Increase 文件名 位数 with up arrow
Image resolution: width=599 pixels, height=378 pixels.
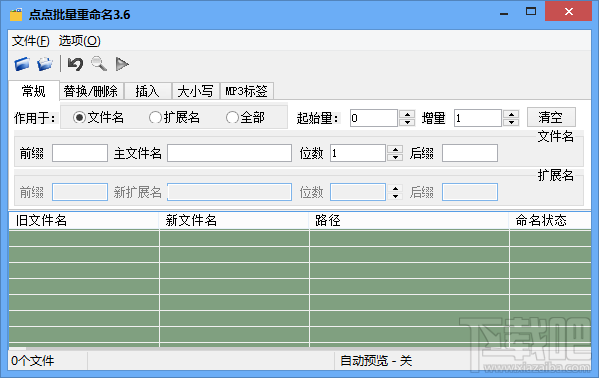395,149
